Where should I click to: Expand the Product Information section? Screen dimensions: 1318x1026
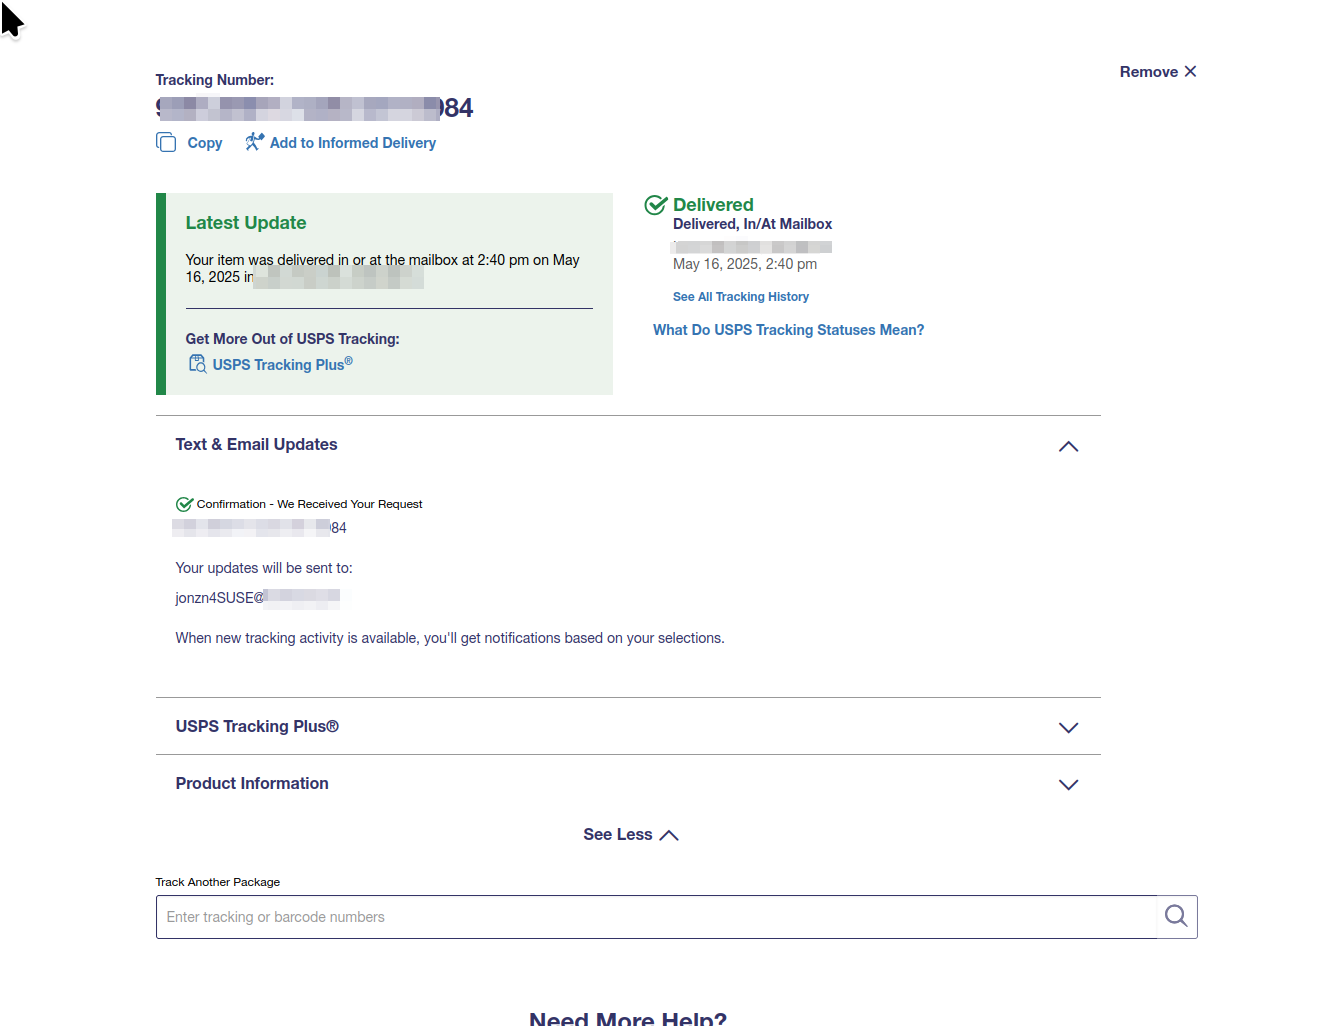pos(1068,784)
